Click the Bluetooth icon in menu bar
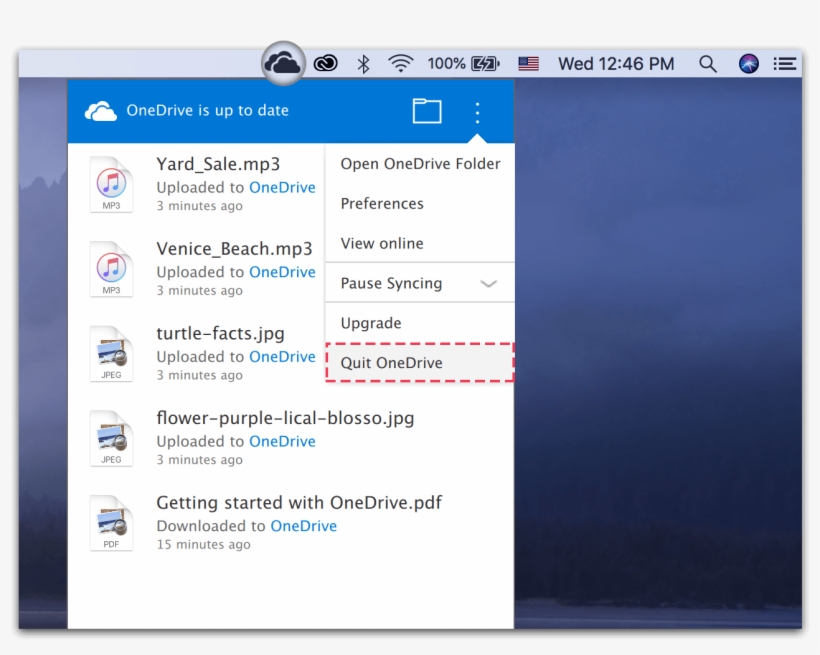 tap(364, 62)
